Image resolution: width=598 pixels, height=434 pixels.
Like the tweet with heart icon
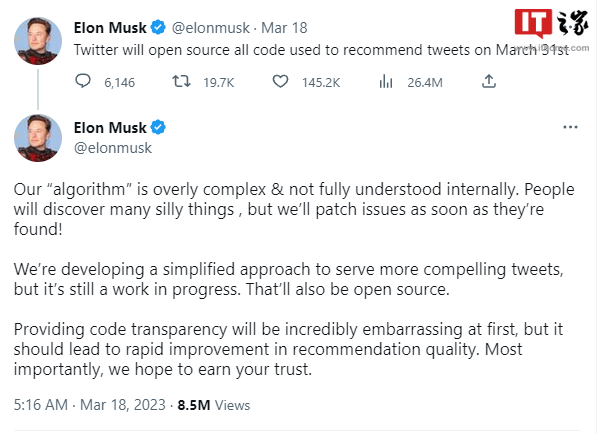[280, 81]
